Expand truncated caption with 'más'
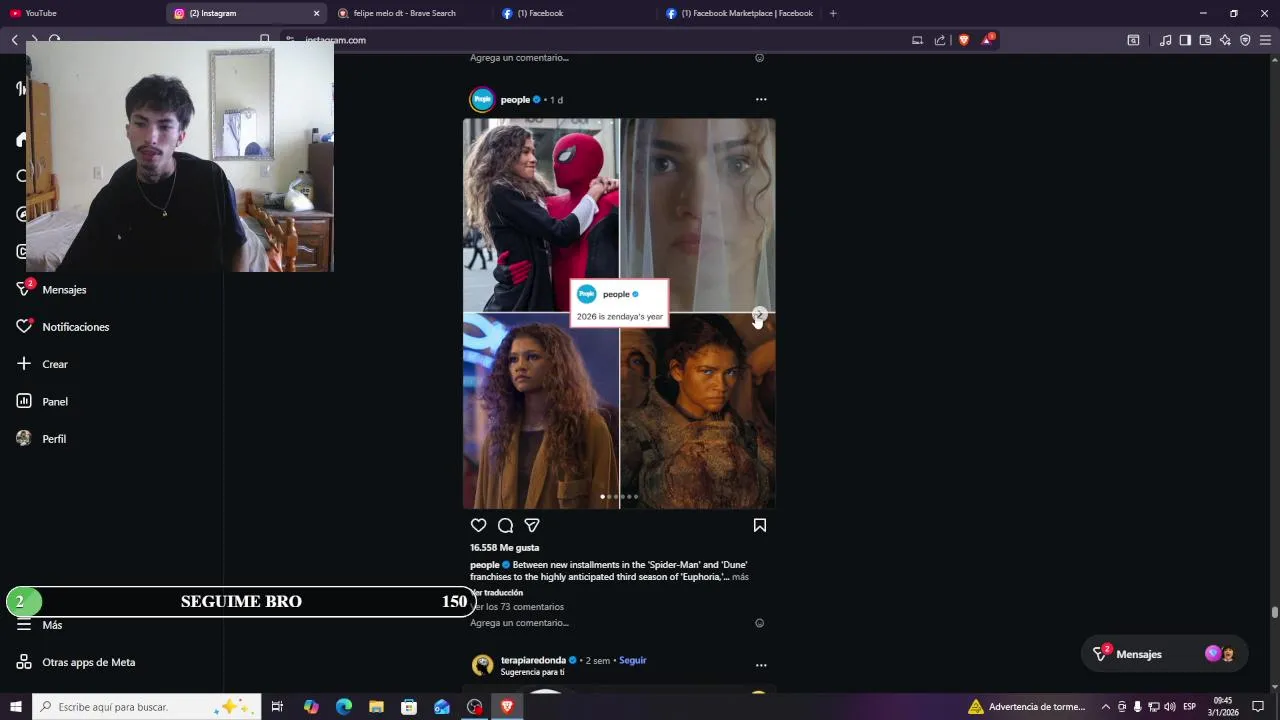This screenshot has width=1280, height=720. tap(740, 577)
